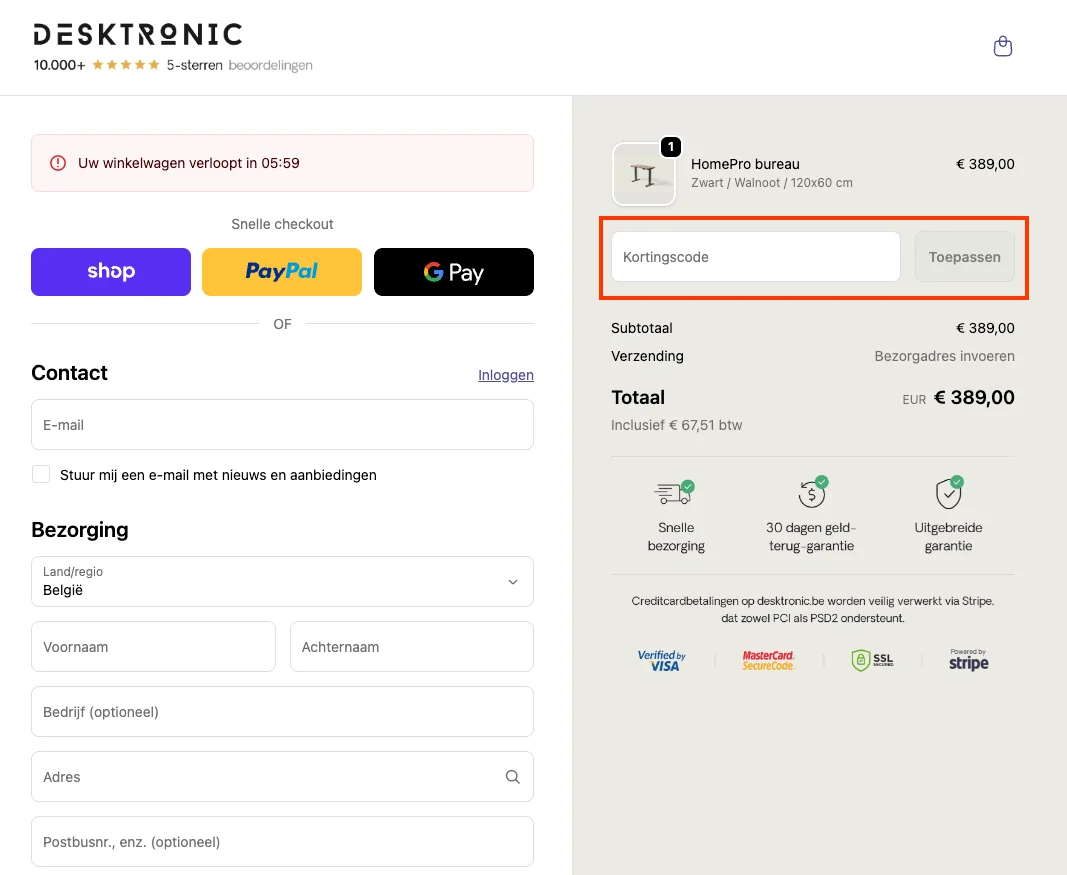Click the search icon in Adres field

point(512,777)
